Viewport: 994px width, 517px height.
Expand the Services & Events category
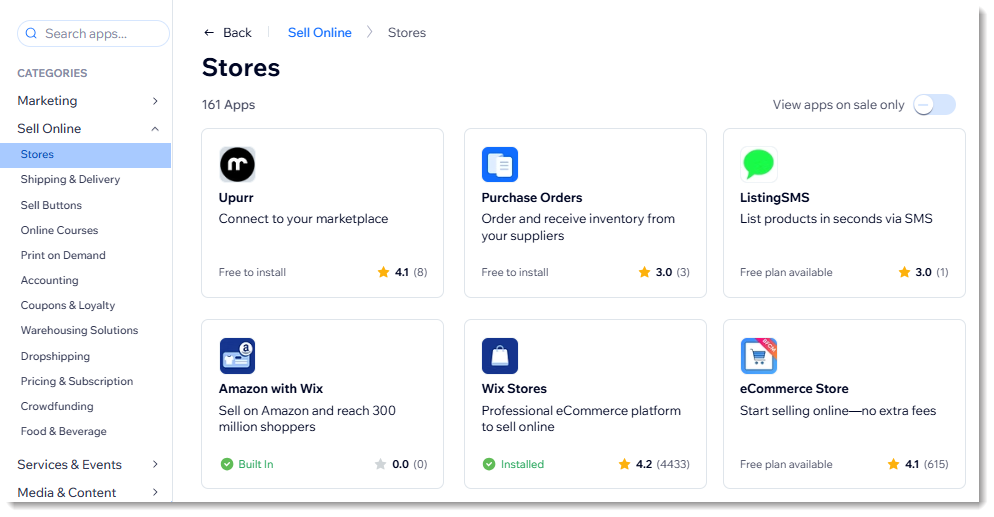pyautogui.click(x=155, y=465)
